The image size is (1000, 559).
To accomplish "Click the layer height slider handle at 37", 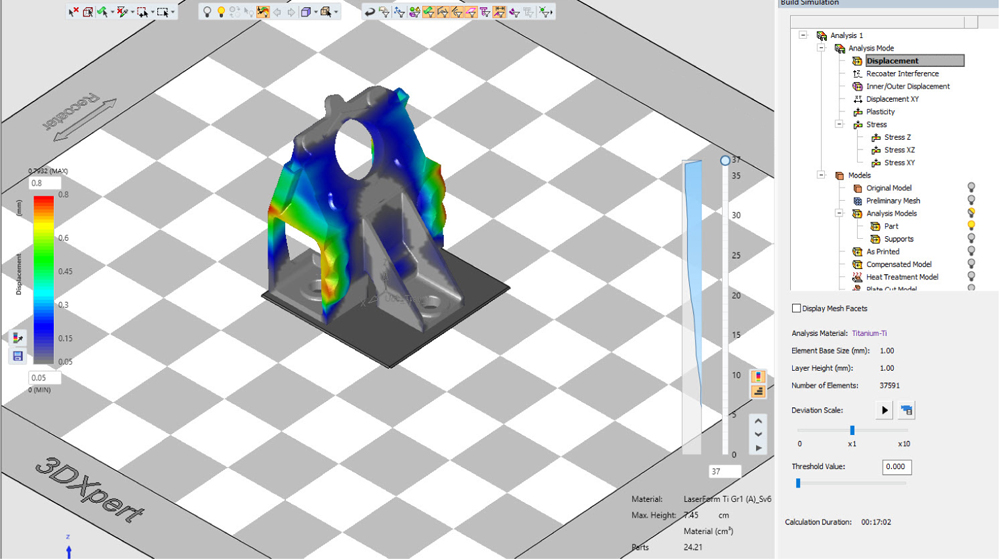I will pyautogui.click(x=725, y=161).
